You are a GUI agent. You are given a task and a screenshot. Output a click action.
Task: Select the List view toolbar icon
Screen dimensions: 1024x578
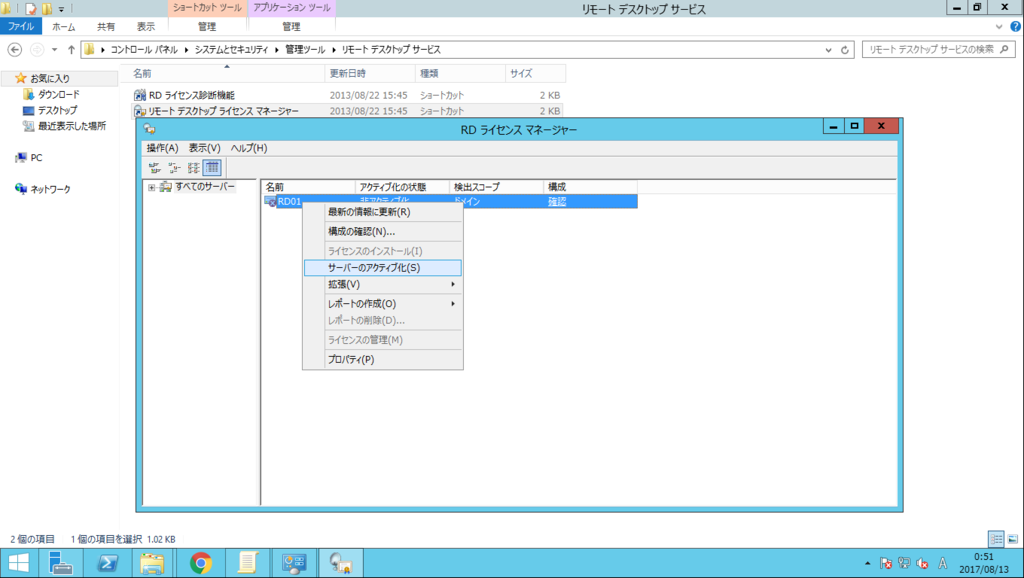point(193,168)
